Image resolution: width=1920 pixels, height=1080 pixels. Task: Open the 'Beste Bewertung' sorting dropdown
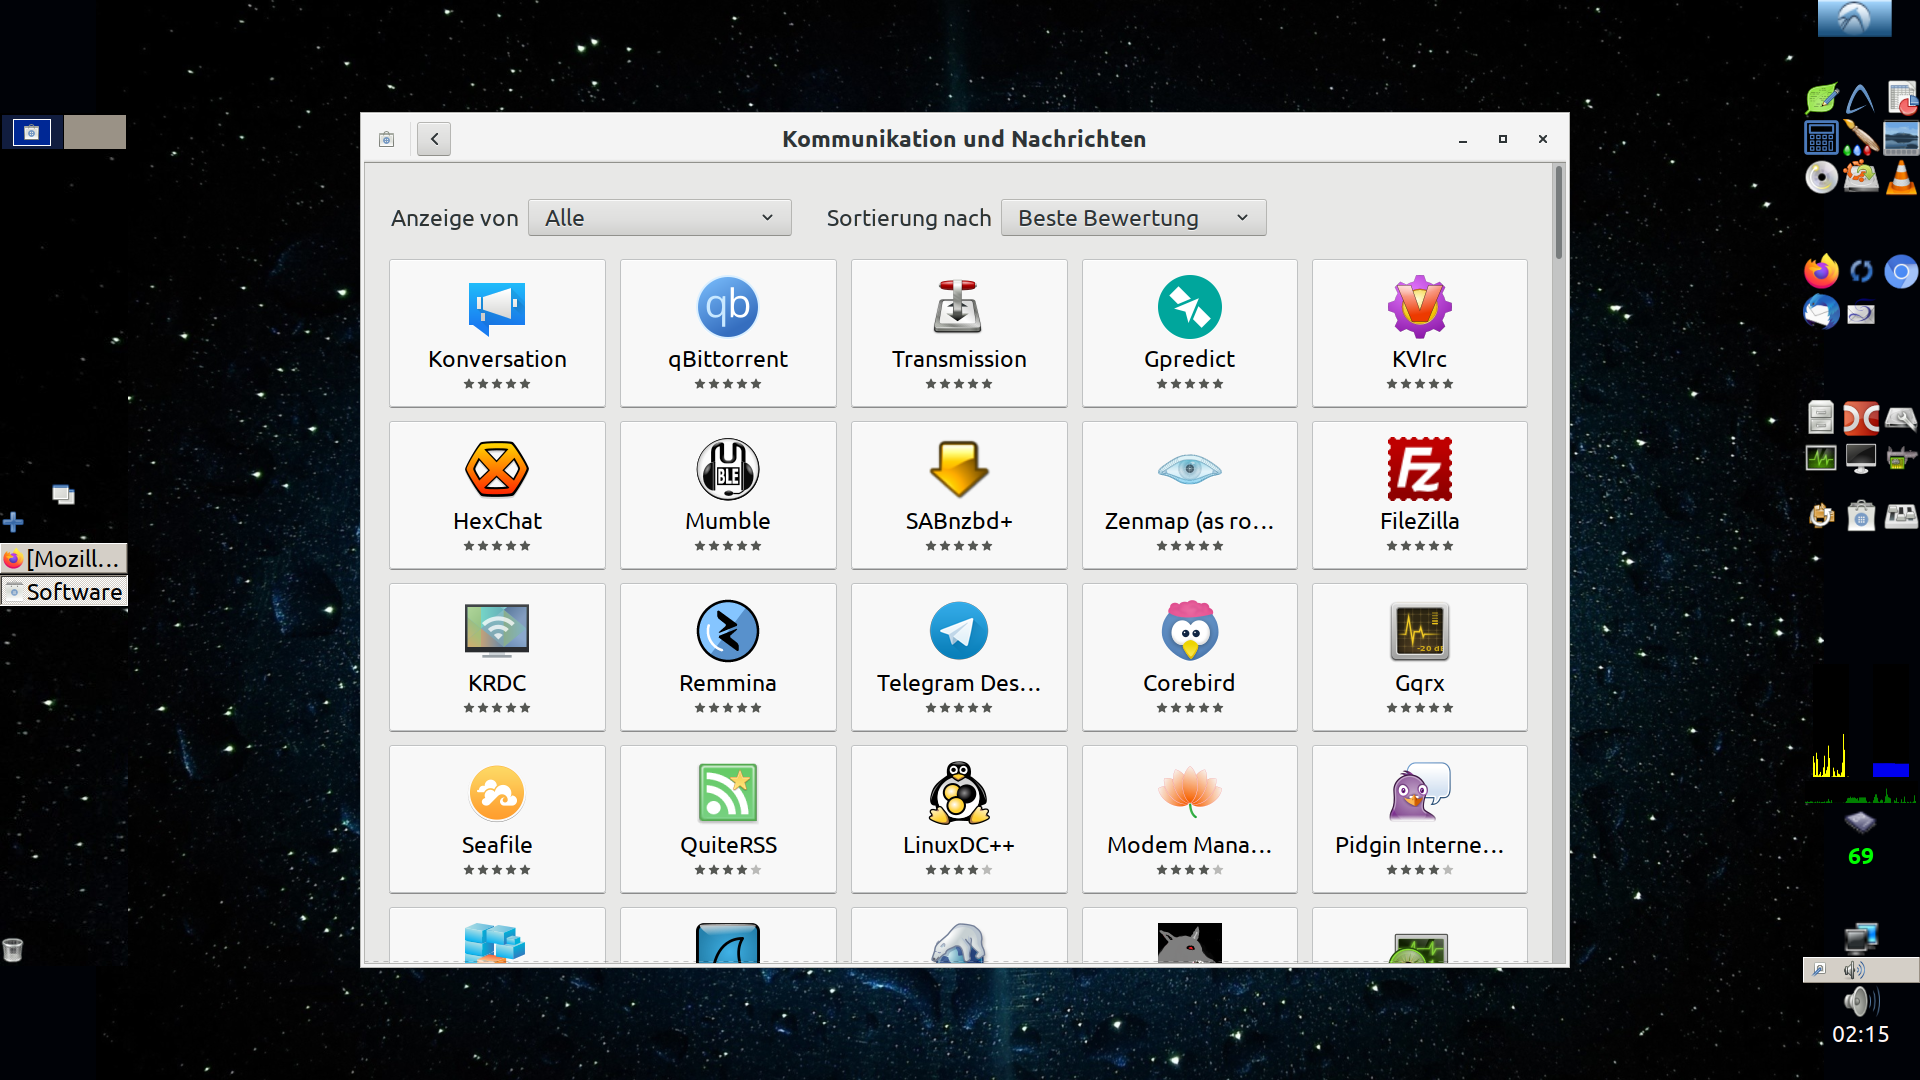pos(1133,218)
